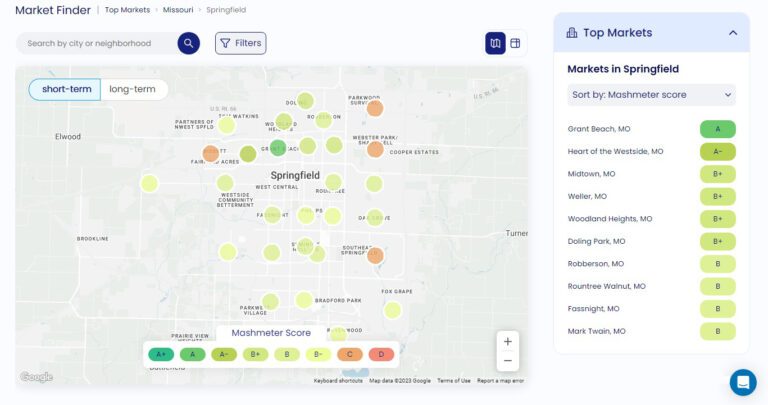Click the Top Markets building icon
The image size is (768, 405).
point(572,33)
